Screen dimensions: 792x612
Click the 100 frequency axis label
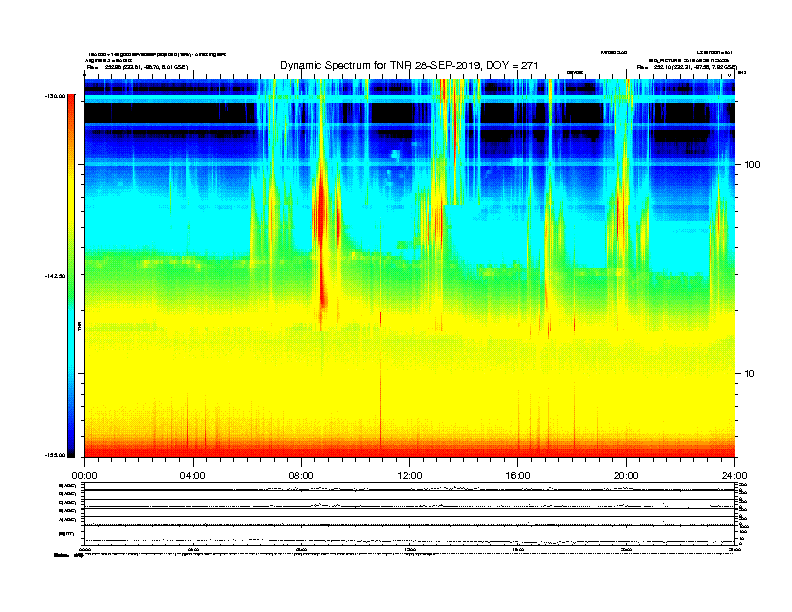(x=752, y=165)
